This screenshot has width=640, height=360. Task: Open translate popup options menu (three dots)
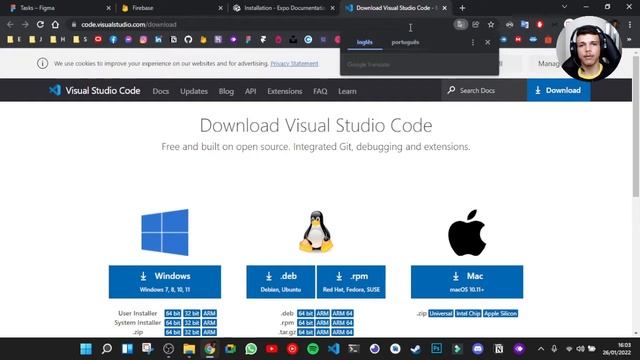[473, 42]
